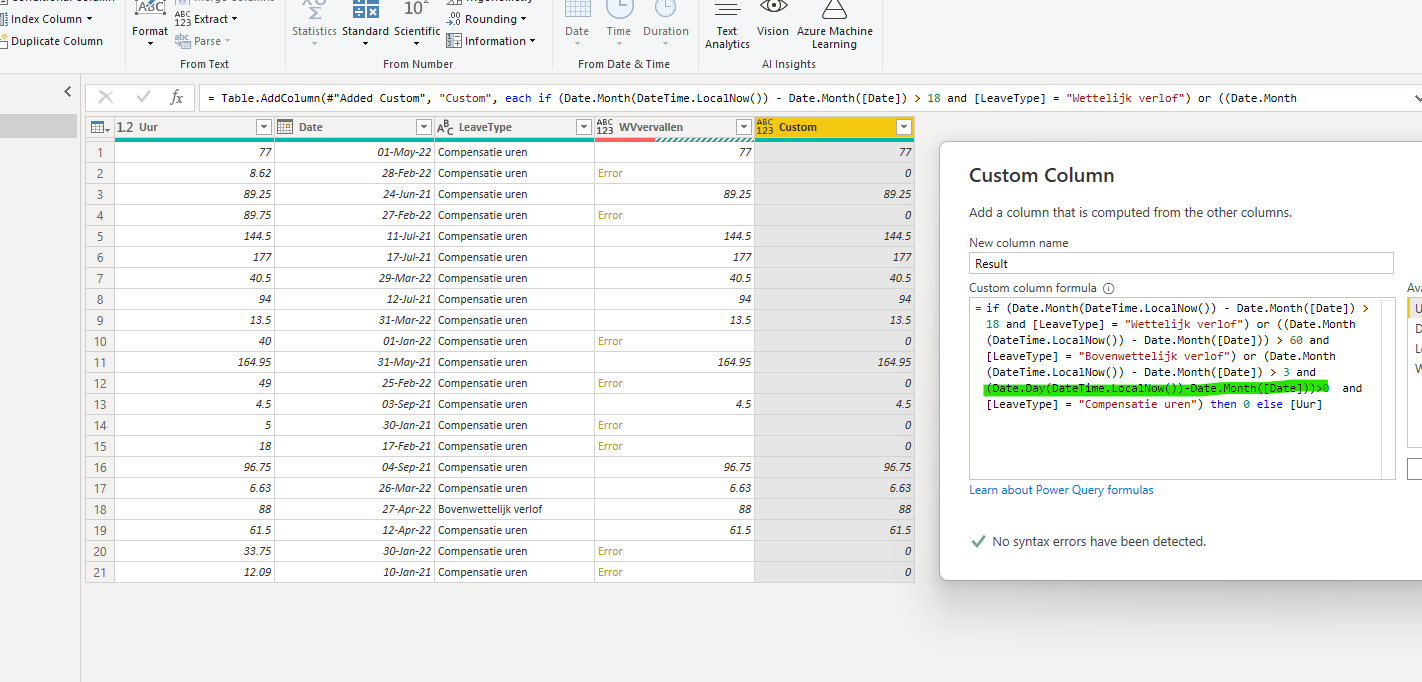The height and width of the screenshot is (682, 1422).
Task: Click the date cell 03-Sep-21
Action: (x=355, y=404)
